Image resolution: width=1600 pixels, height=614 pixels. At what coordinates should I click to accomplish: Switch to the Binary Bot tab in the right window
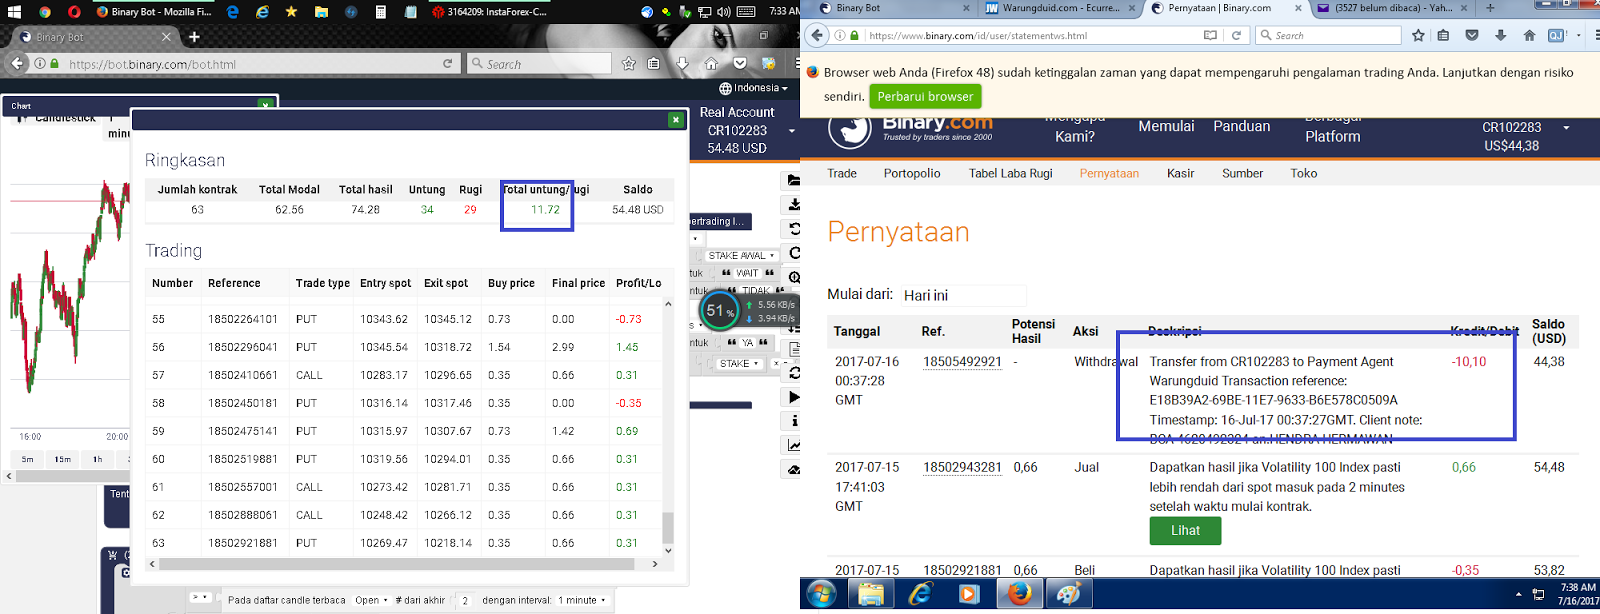893,8
